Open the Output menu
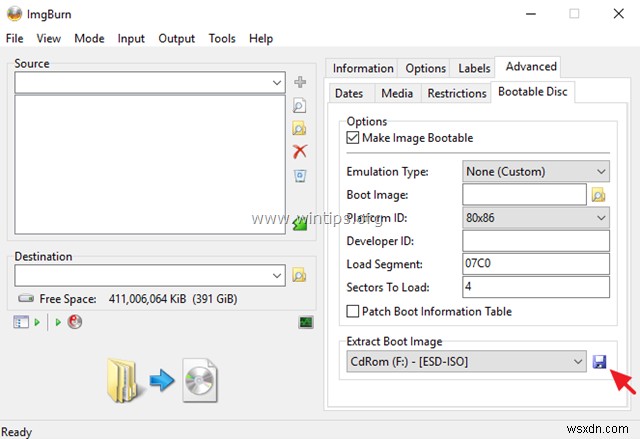The width and height of the screenshot is (640, 439). click(x=176, y=38)
